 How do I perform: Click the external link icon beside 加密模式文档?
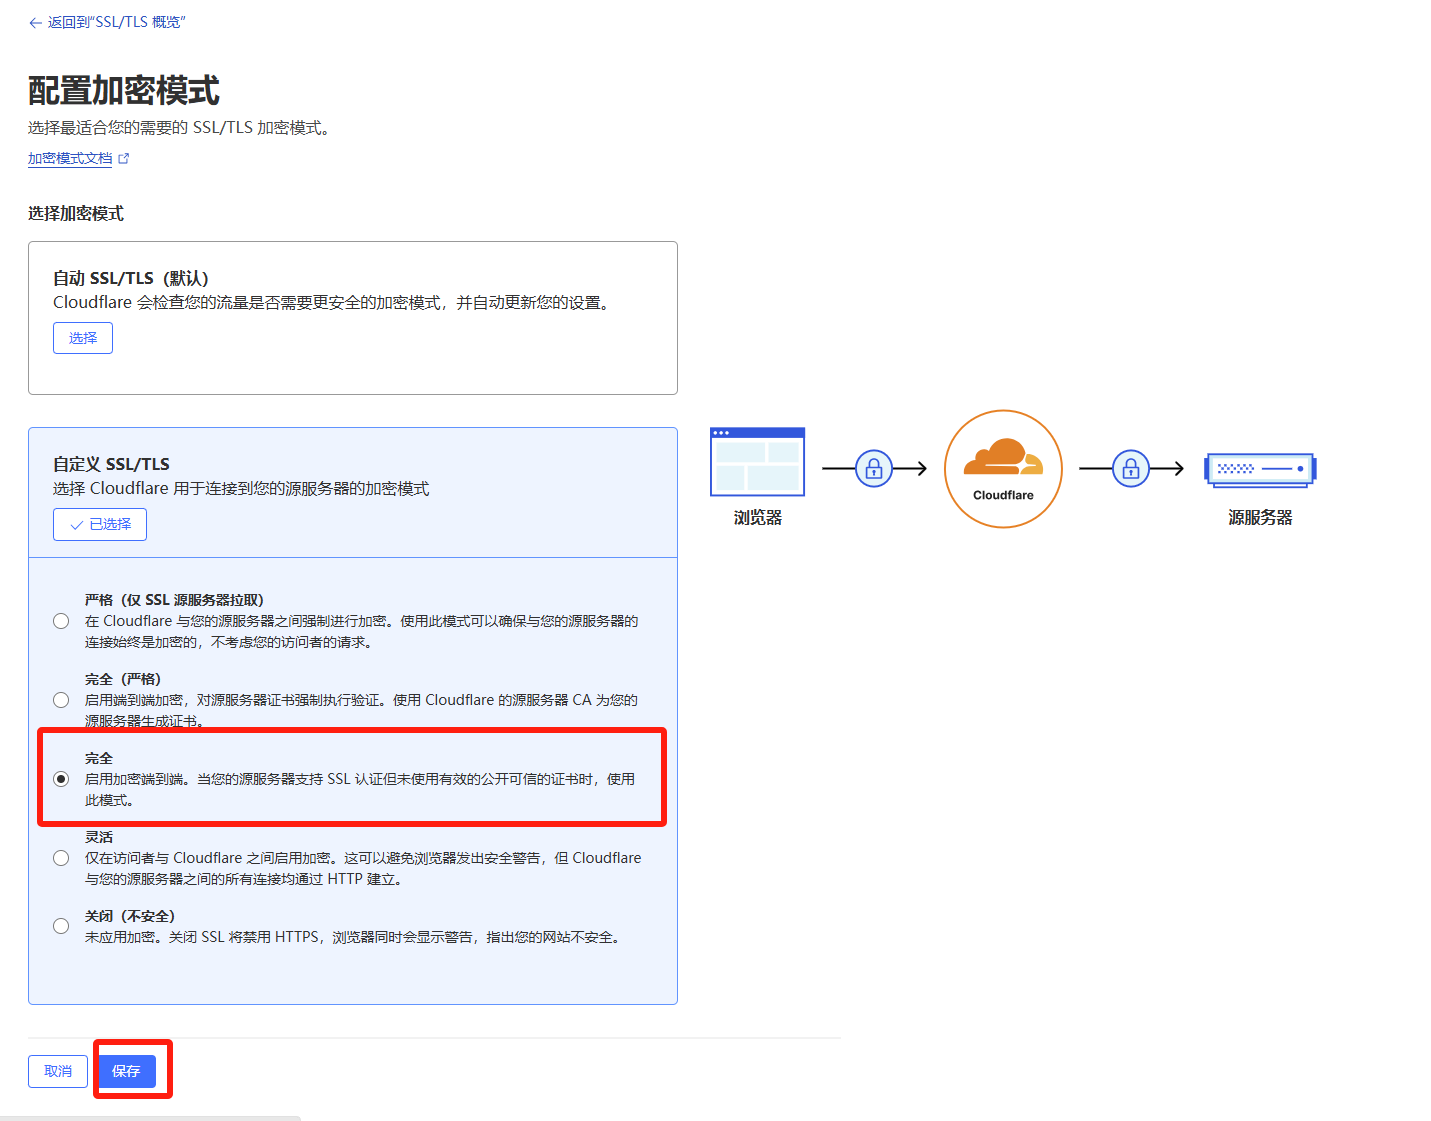[123, 157]
